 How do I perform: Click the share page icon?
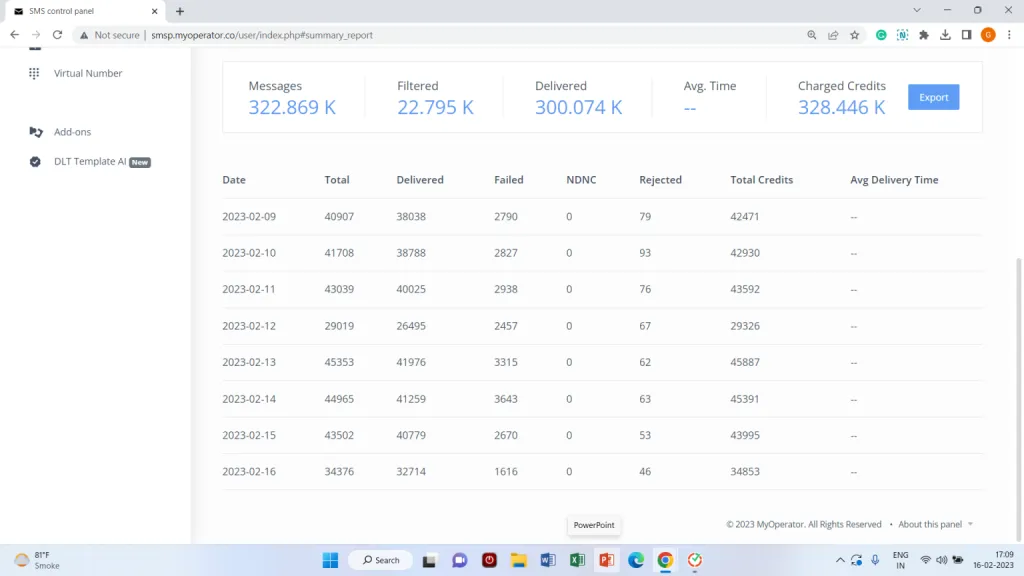click(x=833, y=35)
